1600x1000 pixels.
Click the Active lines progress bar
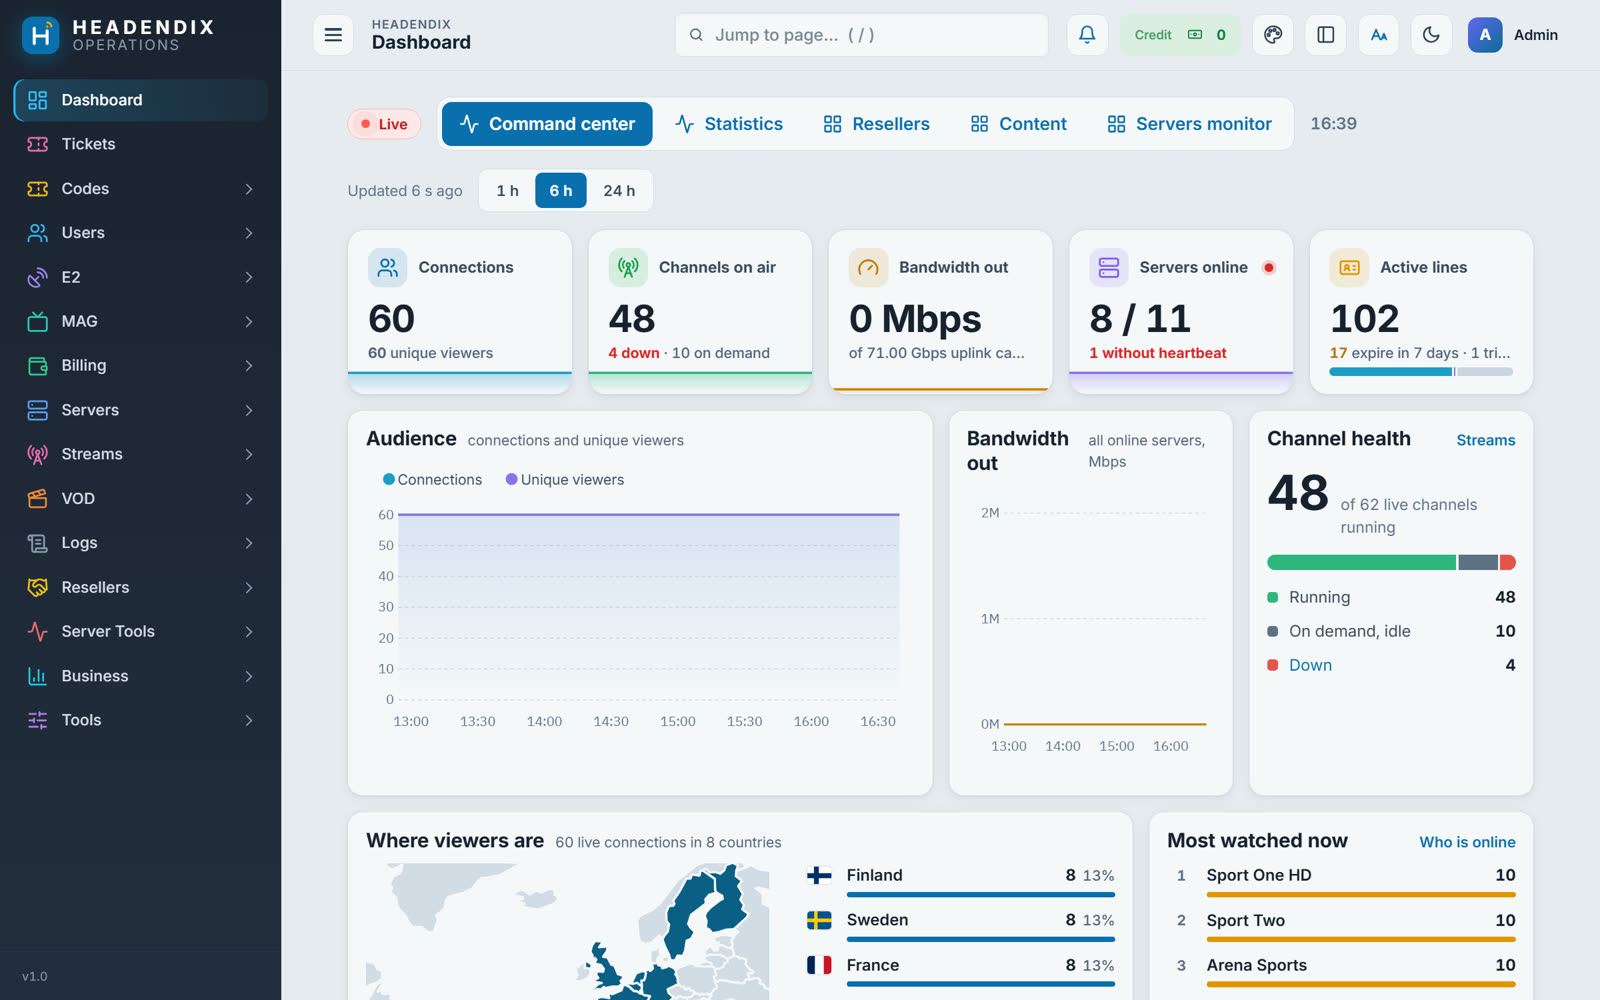(x=1421, y=372)
